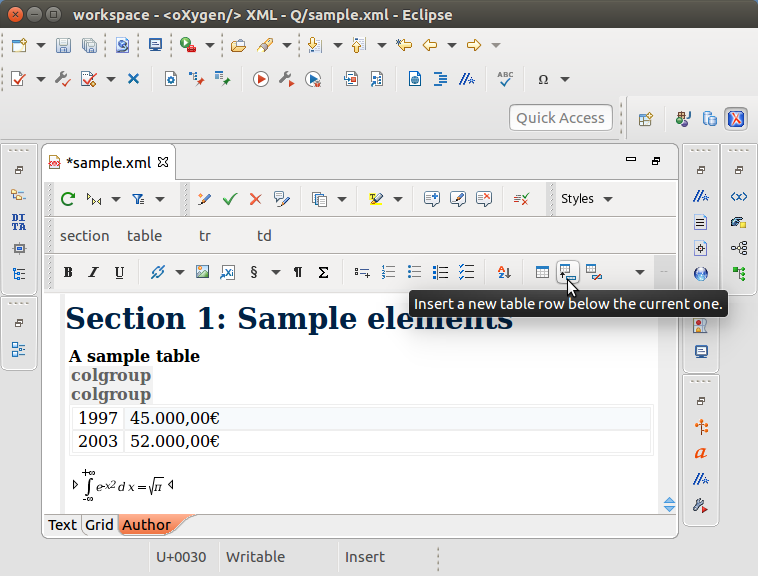Reject change with the red X

click(x=255, y=199)
